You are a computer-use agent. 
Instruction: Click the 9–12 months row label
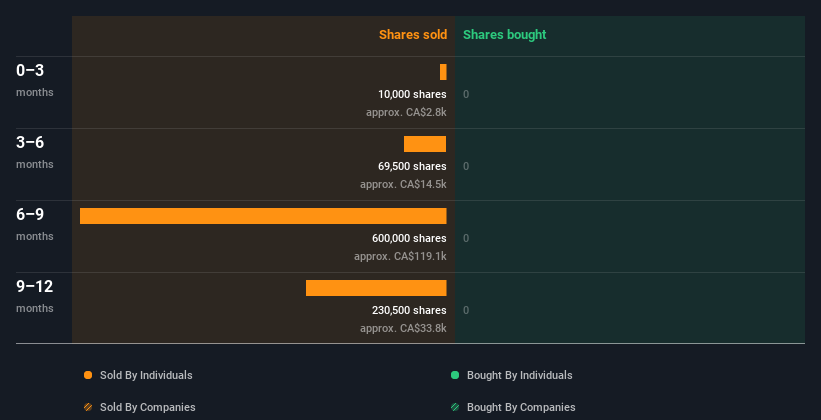click(x=35, y=296)
